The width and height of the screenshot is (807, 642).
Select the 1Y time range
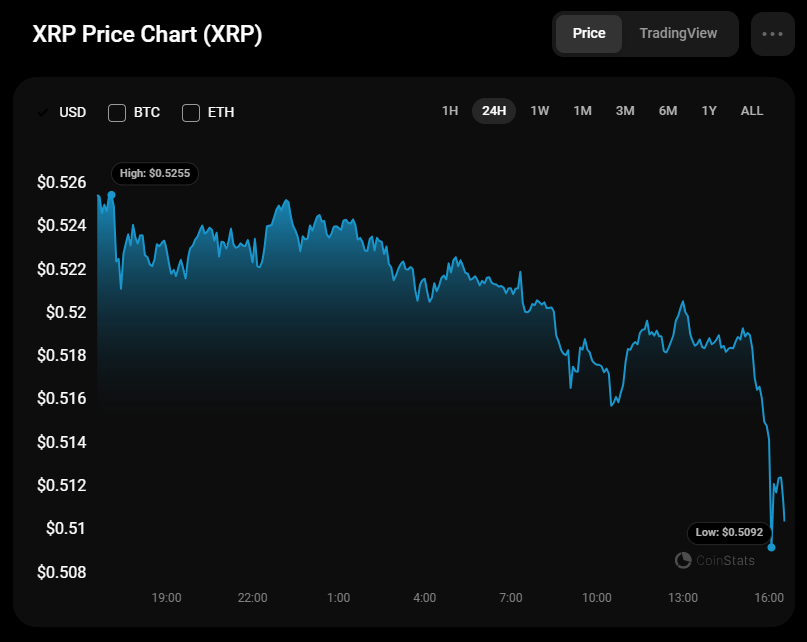click(709, 111)
